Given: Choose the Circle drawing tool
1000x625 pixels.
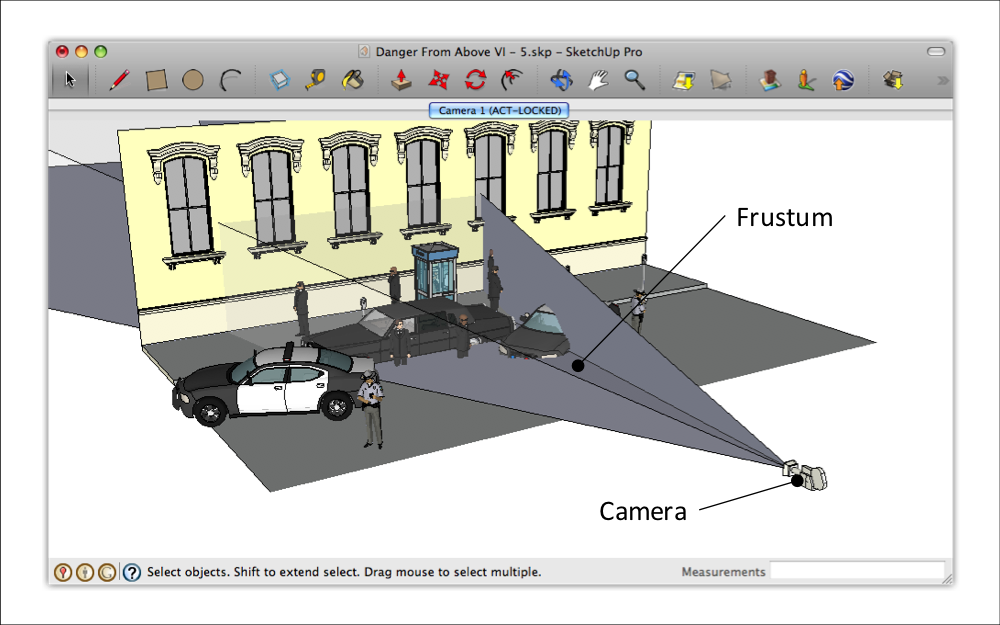Looking at the screenshot, I should tap(193, 81).
